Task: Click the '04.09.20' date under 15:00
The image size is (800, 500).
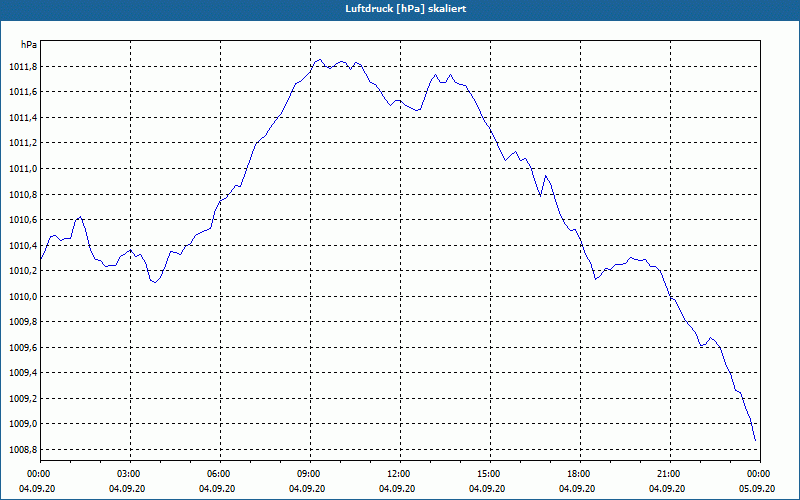Action: (487, 489)
